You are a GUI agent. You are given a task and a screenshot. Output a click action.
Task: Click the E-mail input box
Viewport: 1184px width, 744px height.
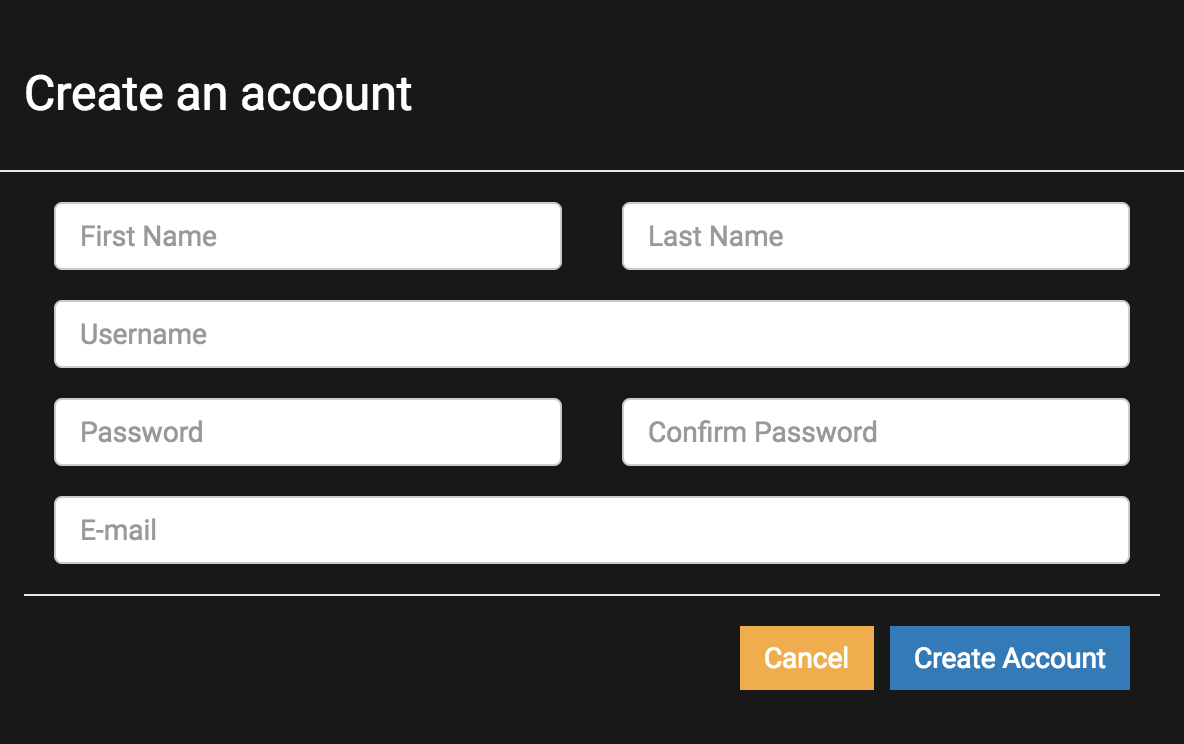point(592,529)
